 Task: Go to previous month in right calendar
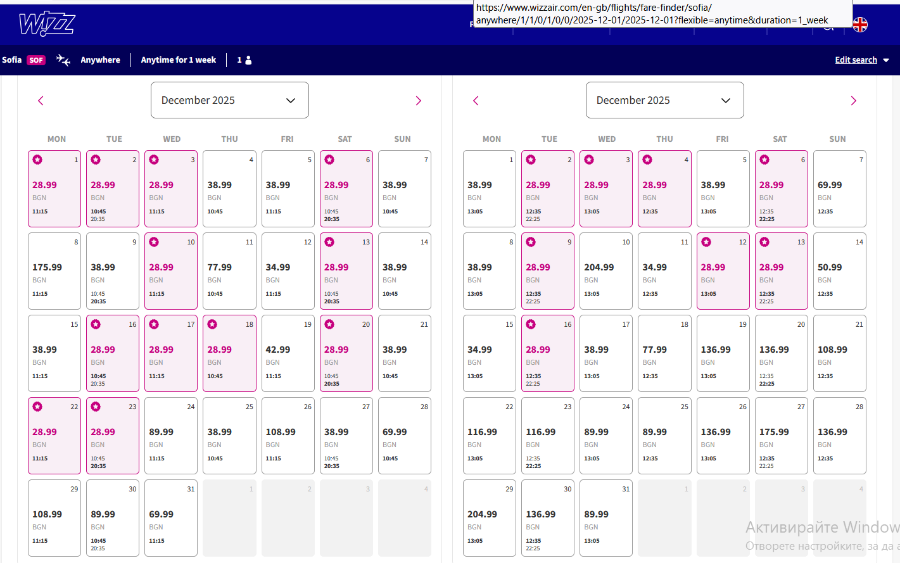click(476, 100)
